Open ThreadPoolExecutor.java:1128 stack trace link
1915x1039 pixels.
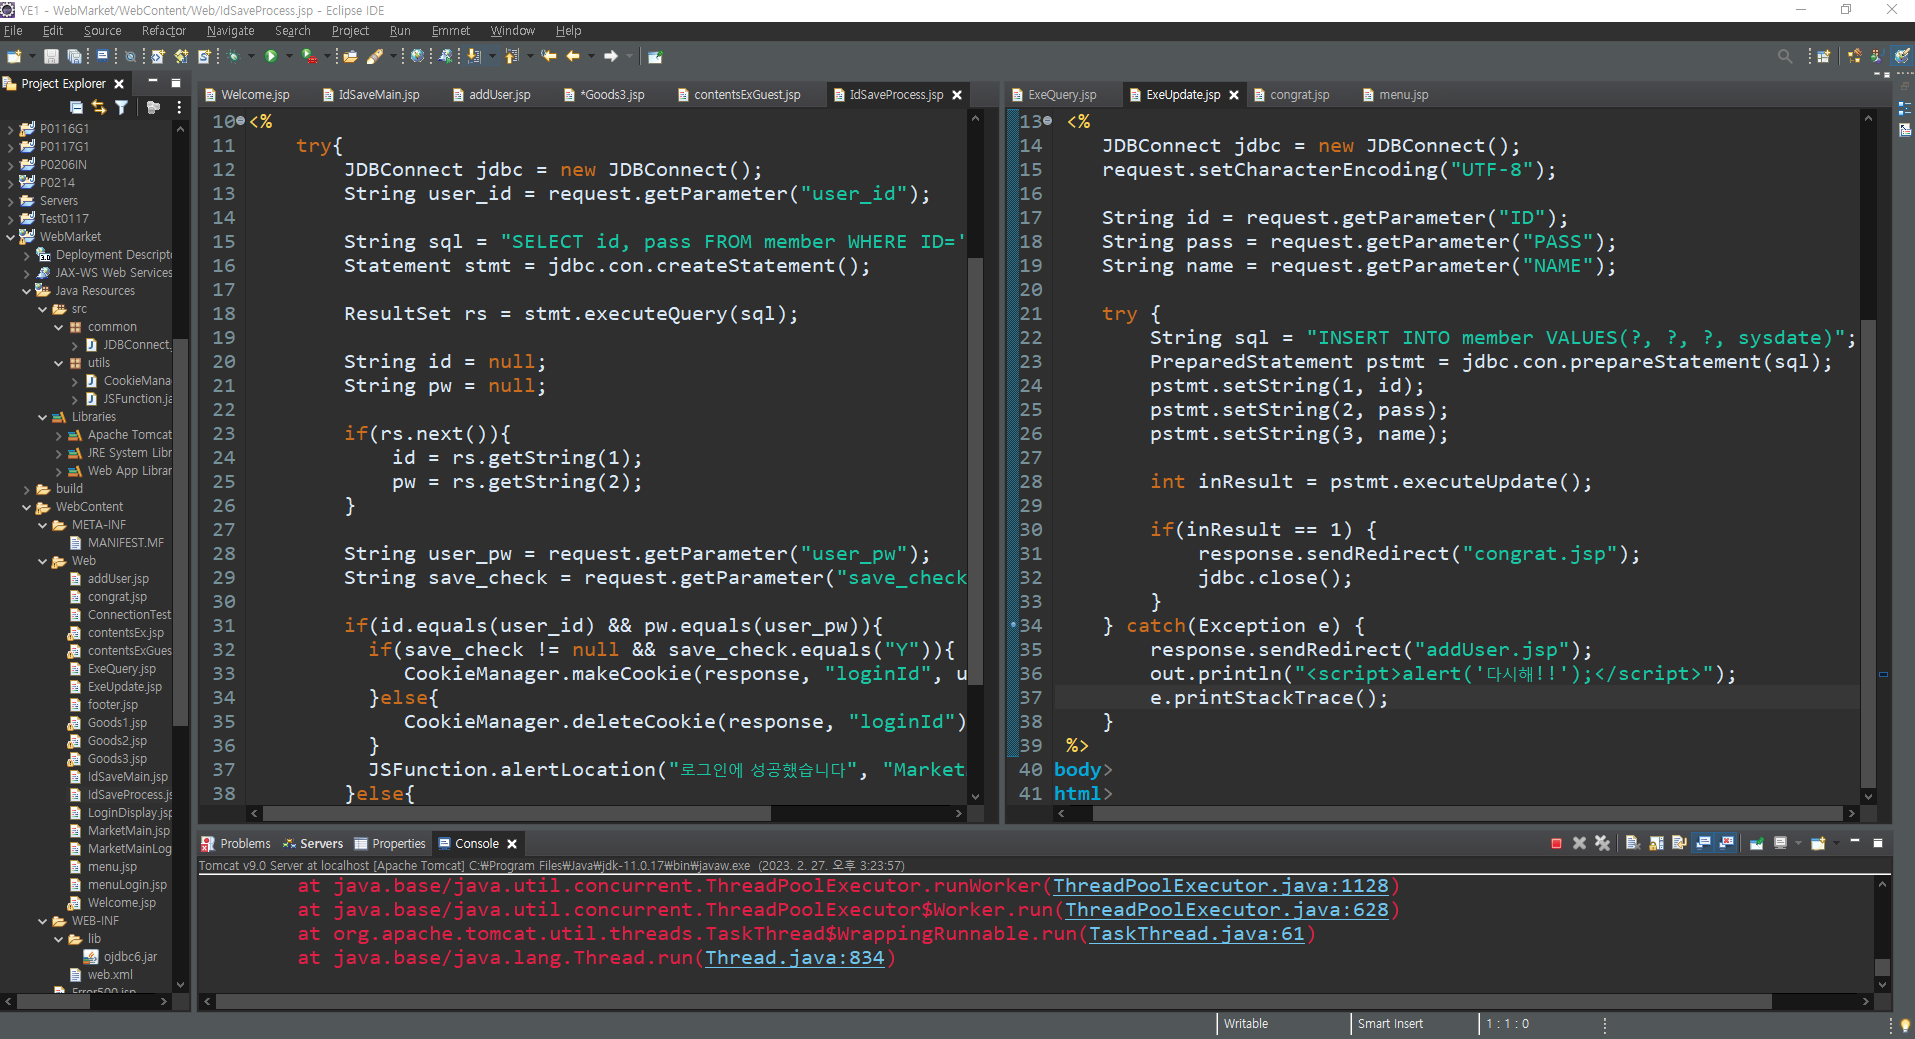click(1220, 886)
